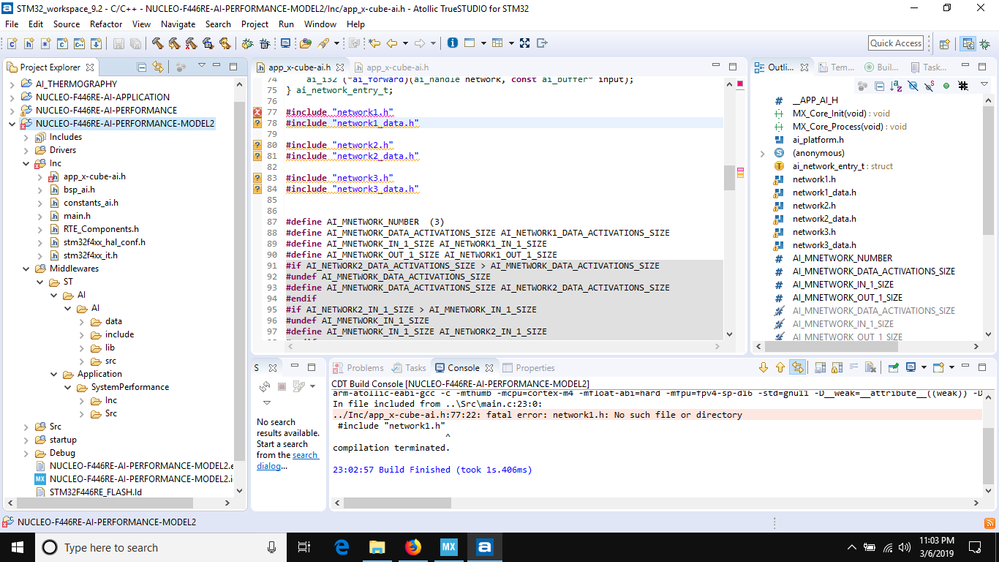The image size is (999, 562).
Task: Click the Build project hammer icon
Action: (158, 43)
